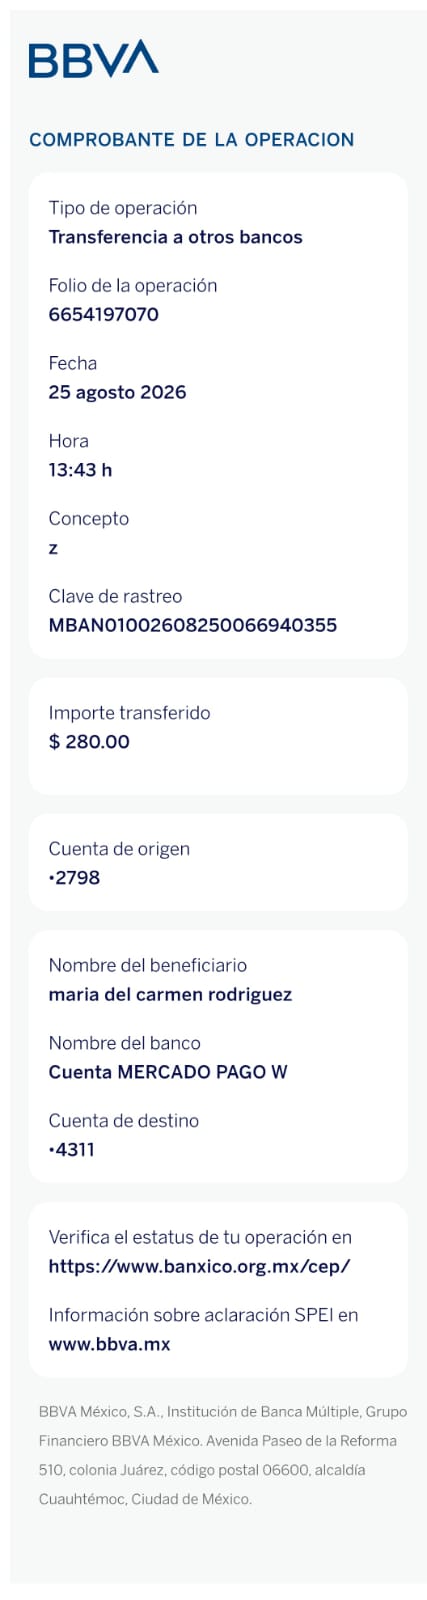Open the banxico.org.mx/cep link
This screenshot has height=1600, width=427.
tap(199, 1266)
